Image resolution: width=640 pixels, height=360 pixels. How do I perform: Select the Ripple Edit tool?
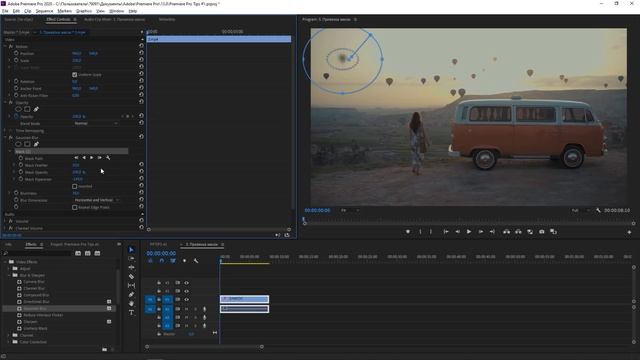point(131,267)
